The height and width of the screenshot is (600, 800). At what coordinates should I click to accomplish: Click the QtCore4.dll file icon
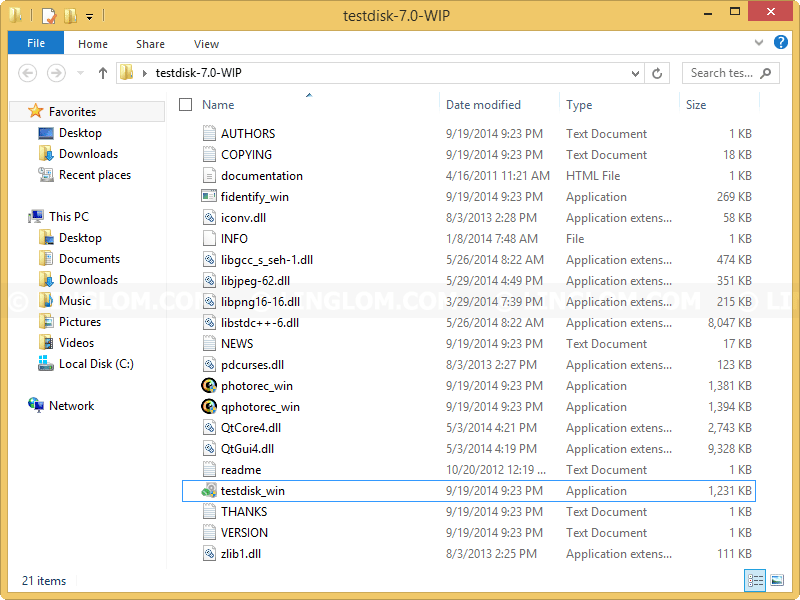pos(209,428)
